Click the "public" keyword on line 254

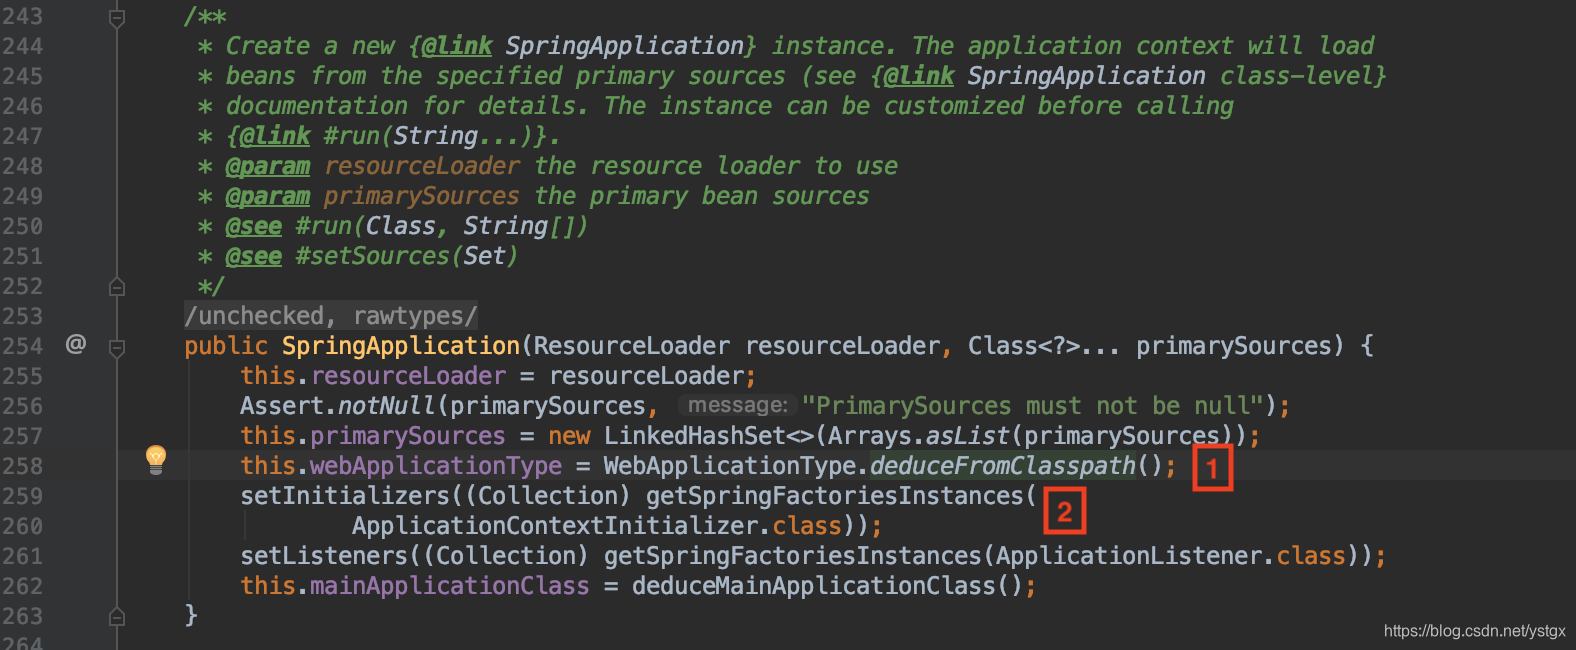point(226,346)
